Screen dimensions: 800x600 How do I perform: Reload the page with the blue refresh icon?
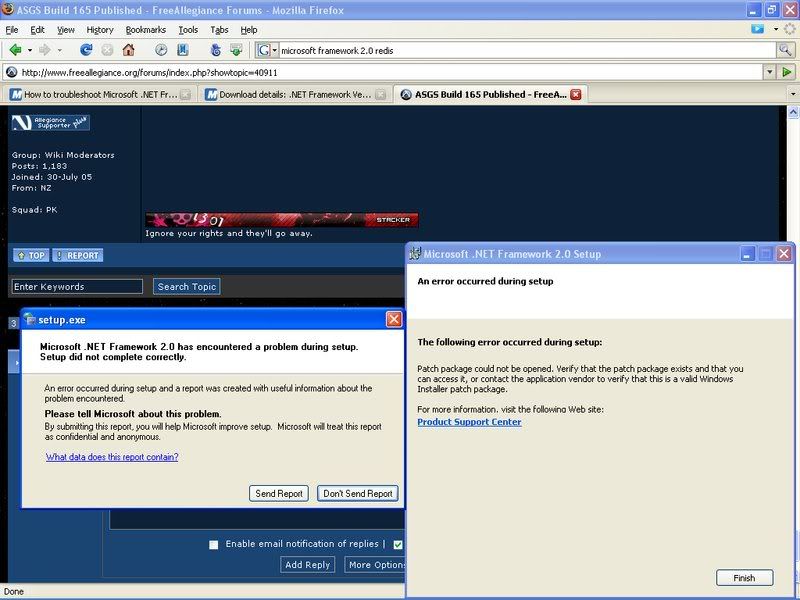(x=86, y=50)
